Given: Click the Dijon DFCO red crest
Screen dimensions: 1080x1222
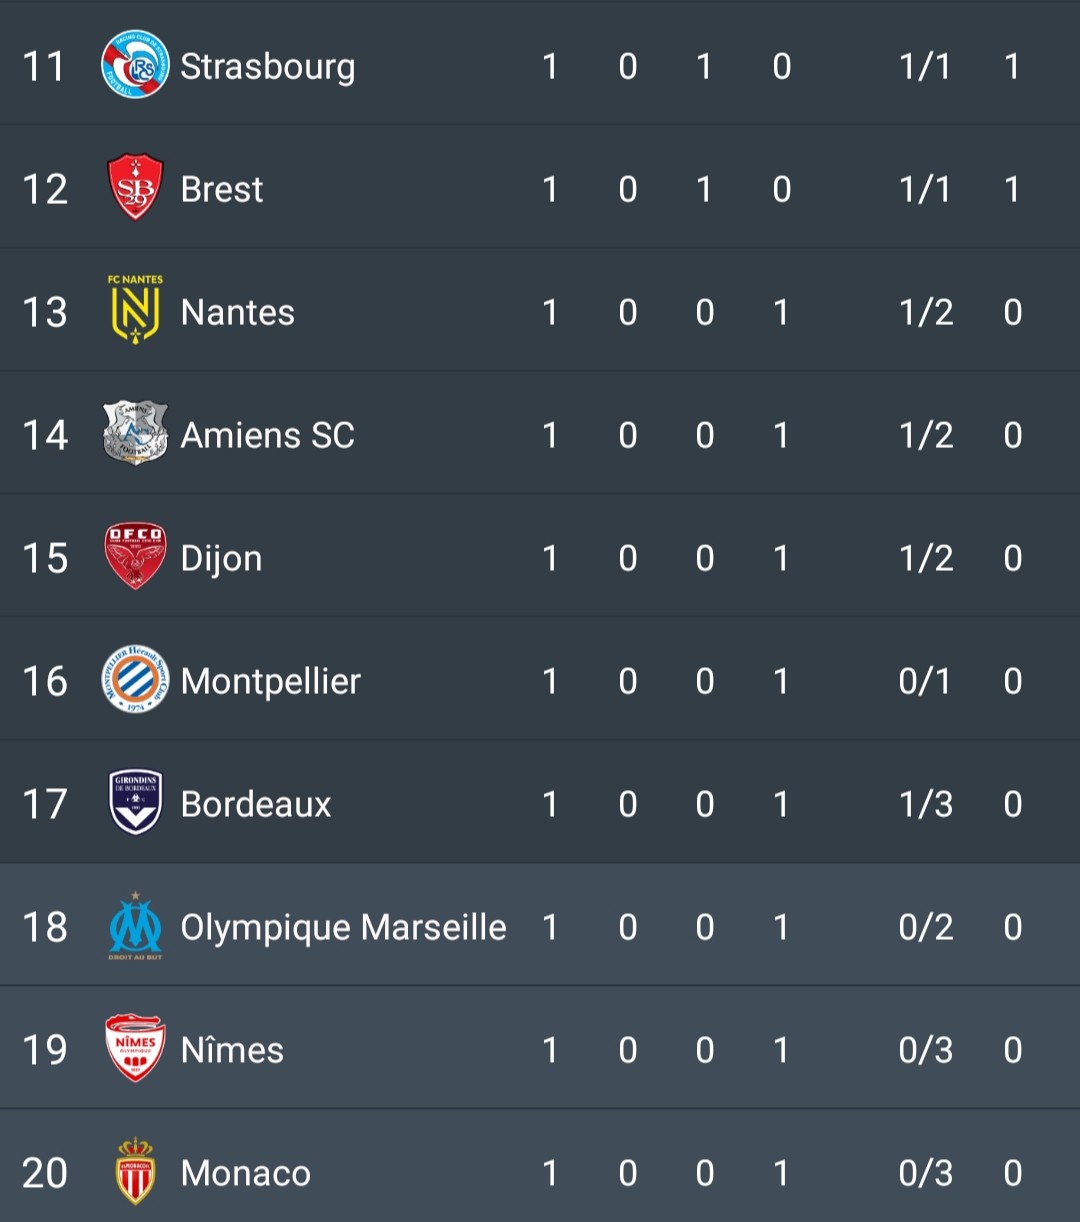Looking at the screenshot, I should pos(135,557).
